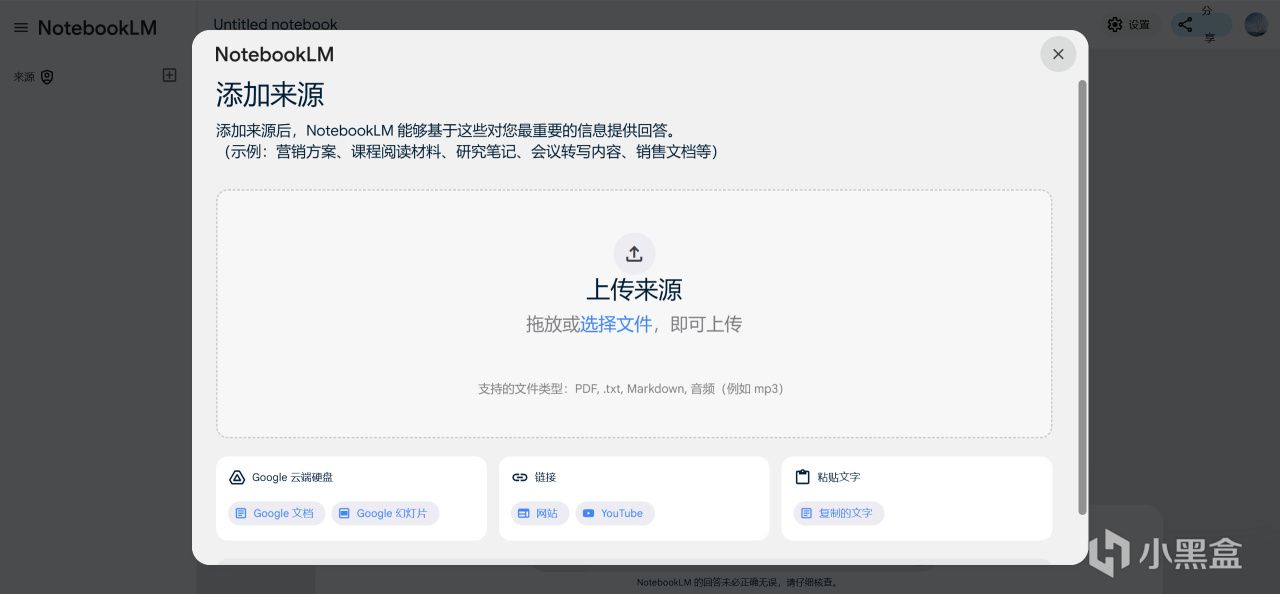The width and height of the screenshot is (1280, 594).
Task: Choose the YouTube source chip
Action: [614, 513]
